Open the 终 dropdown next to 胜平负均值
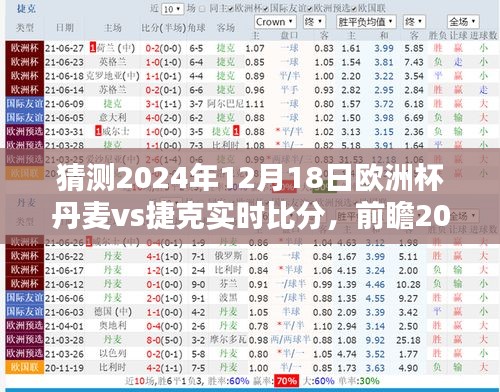The width and height of the screenshot is (500, 392). tap(414, 22)
